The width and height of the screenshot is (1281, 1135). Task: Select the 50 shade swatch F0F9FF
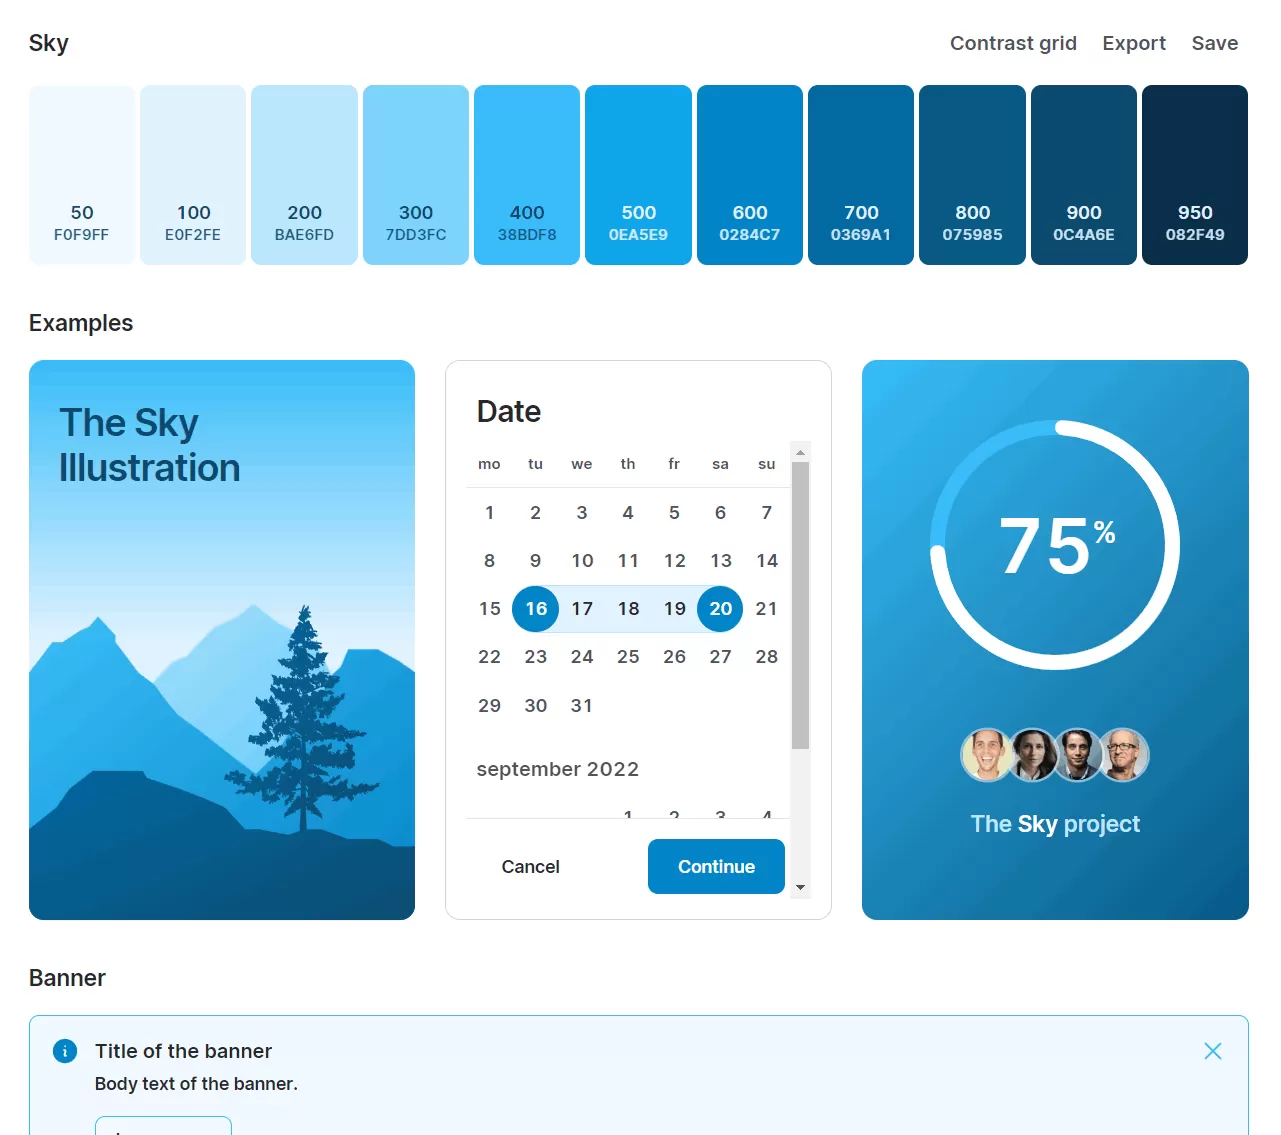(81, 174)
